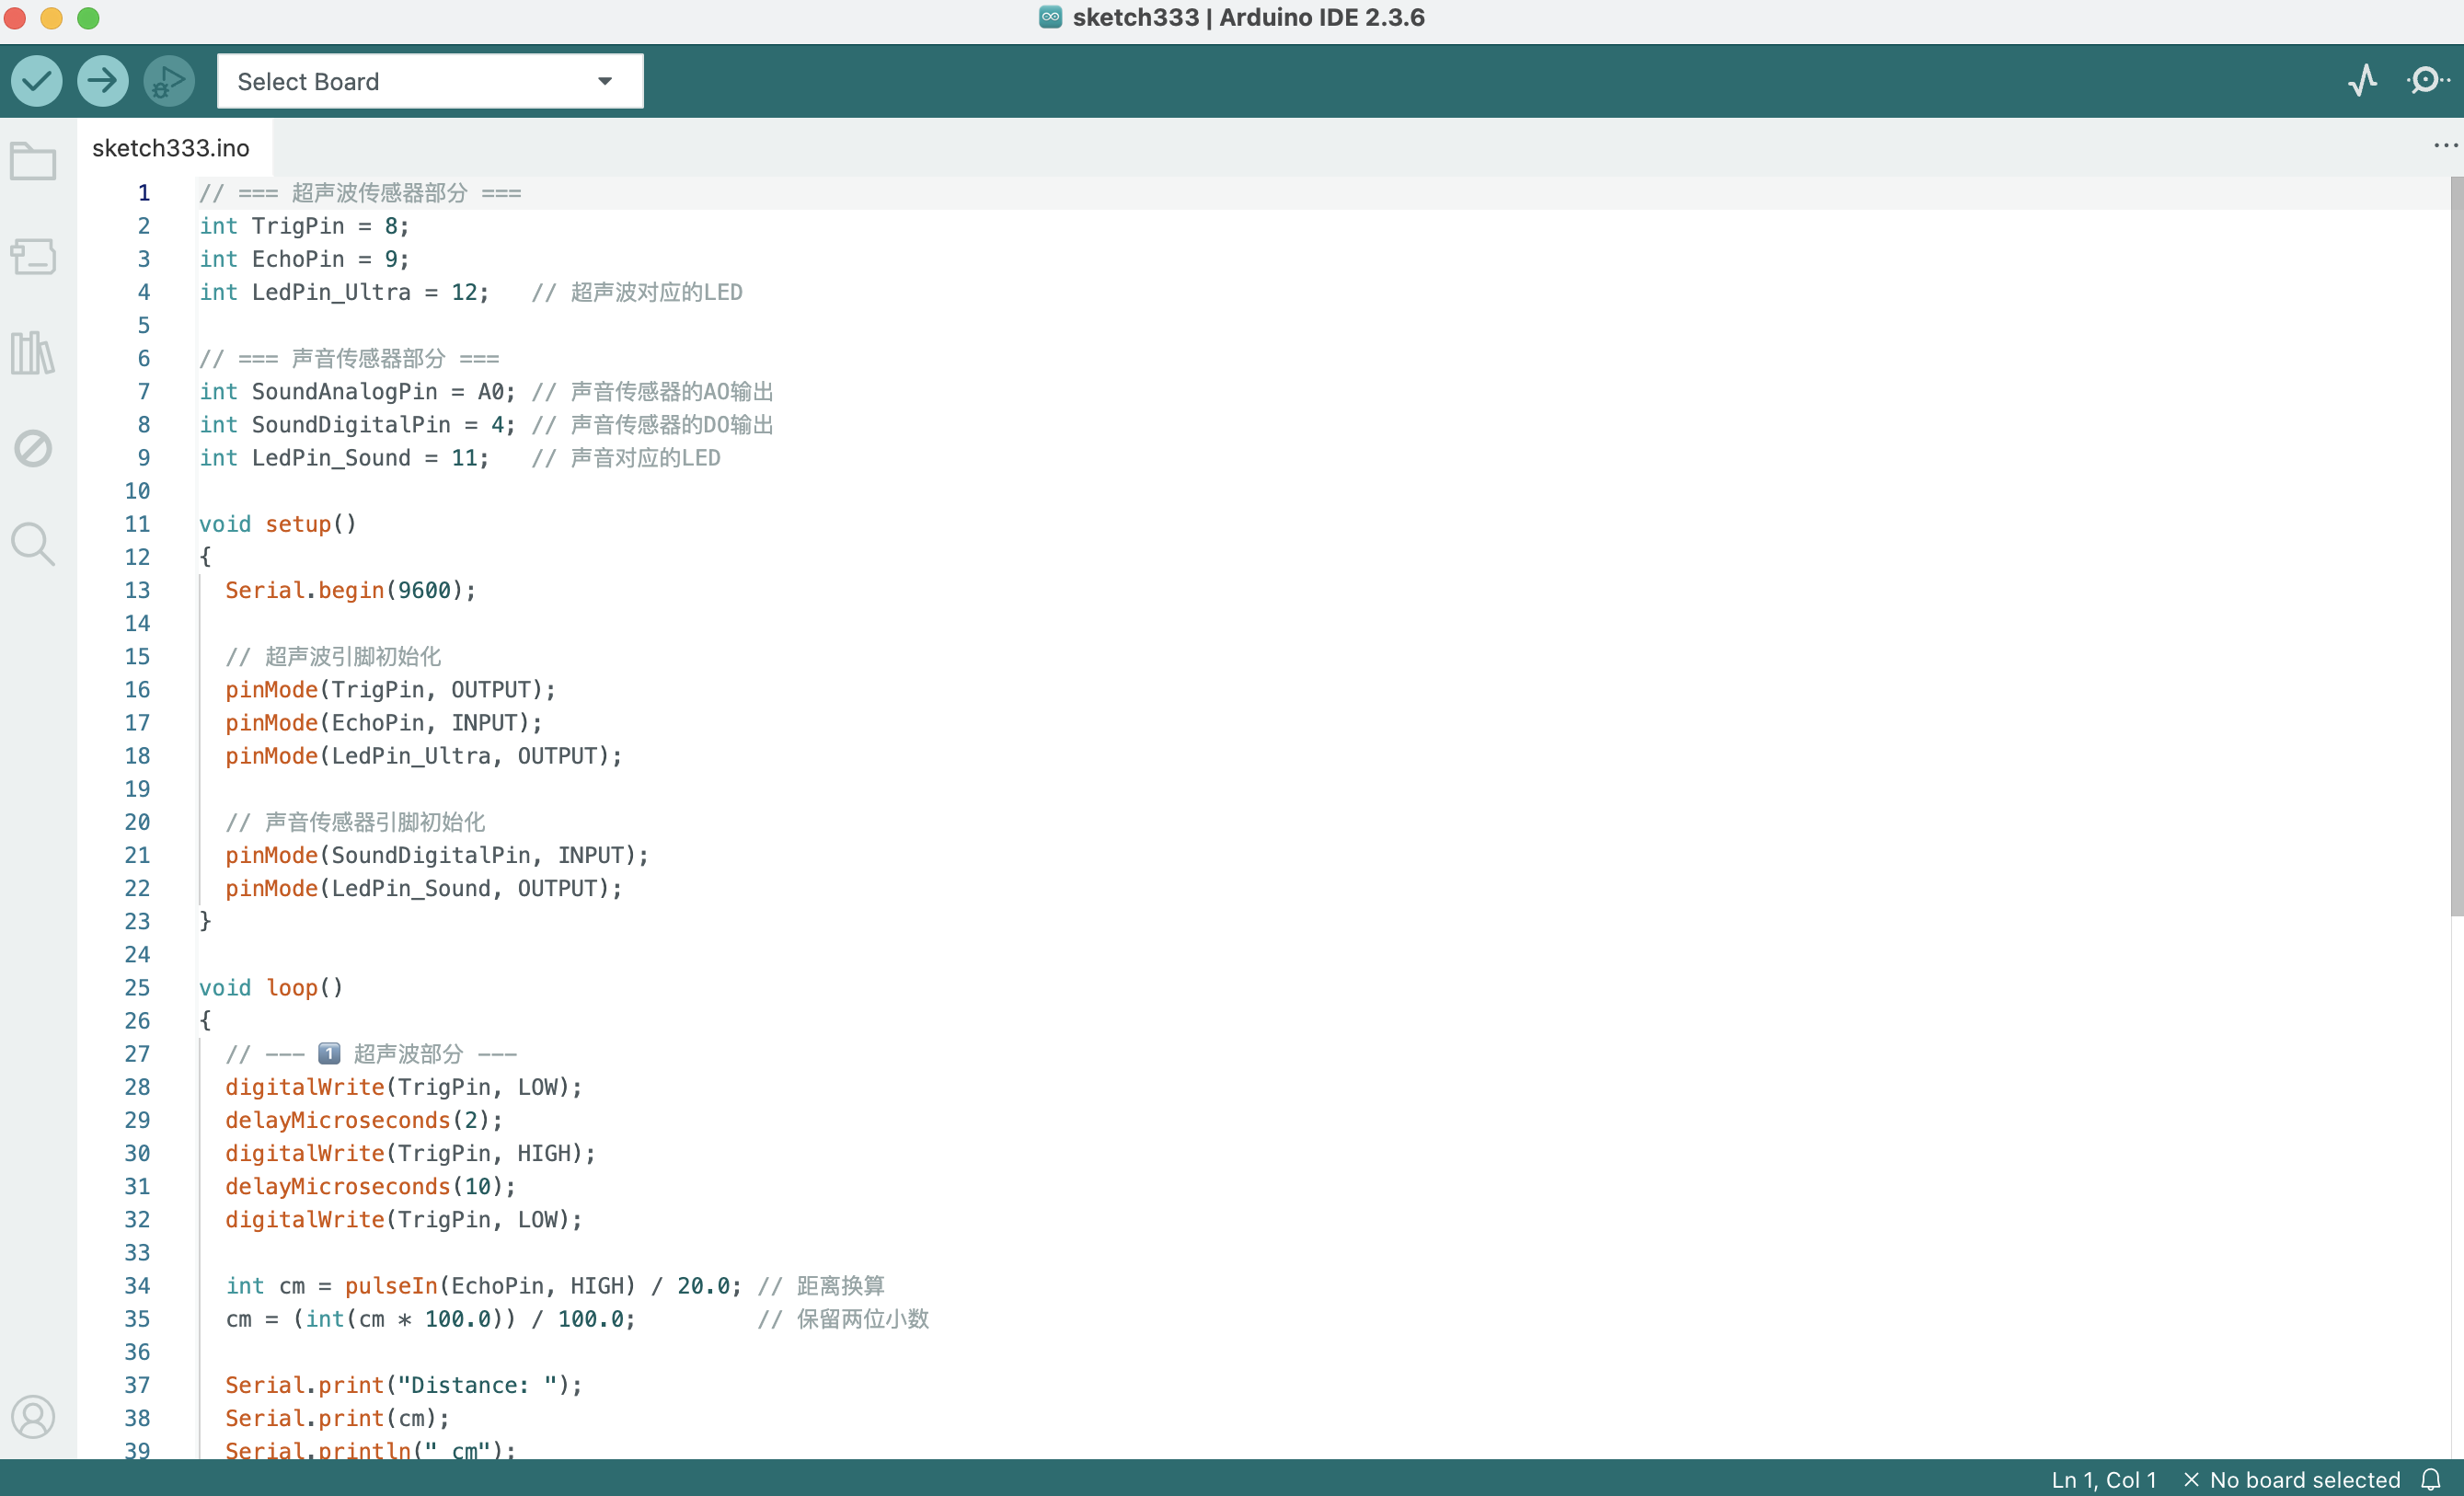Open the Arduino Cloud account icon
Image resolution: width=2464 pixels, height=1496 pixels.
tap(33, 1416)
